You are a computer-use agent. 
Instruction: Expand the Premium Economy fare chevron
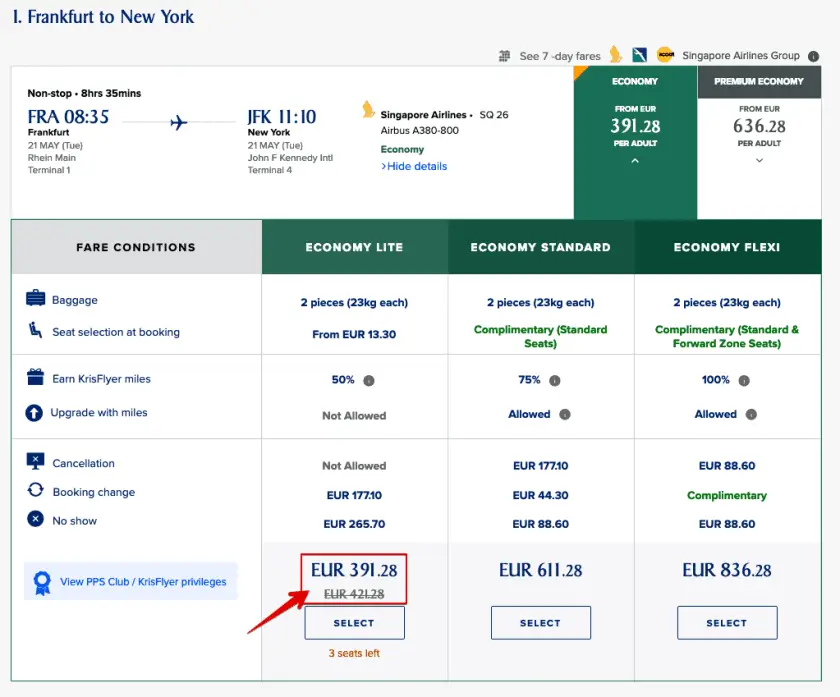coord(759,161)
